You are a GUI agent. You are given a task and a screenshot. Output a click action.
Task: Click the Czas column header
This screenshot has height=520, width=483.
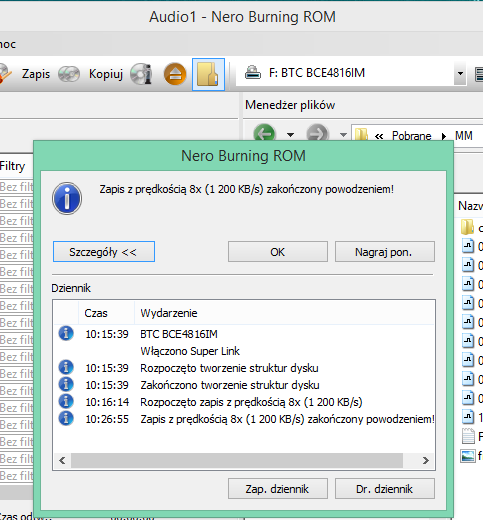pos(106,313)
